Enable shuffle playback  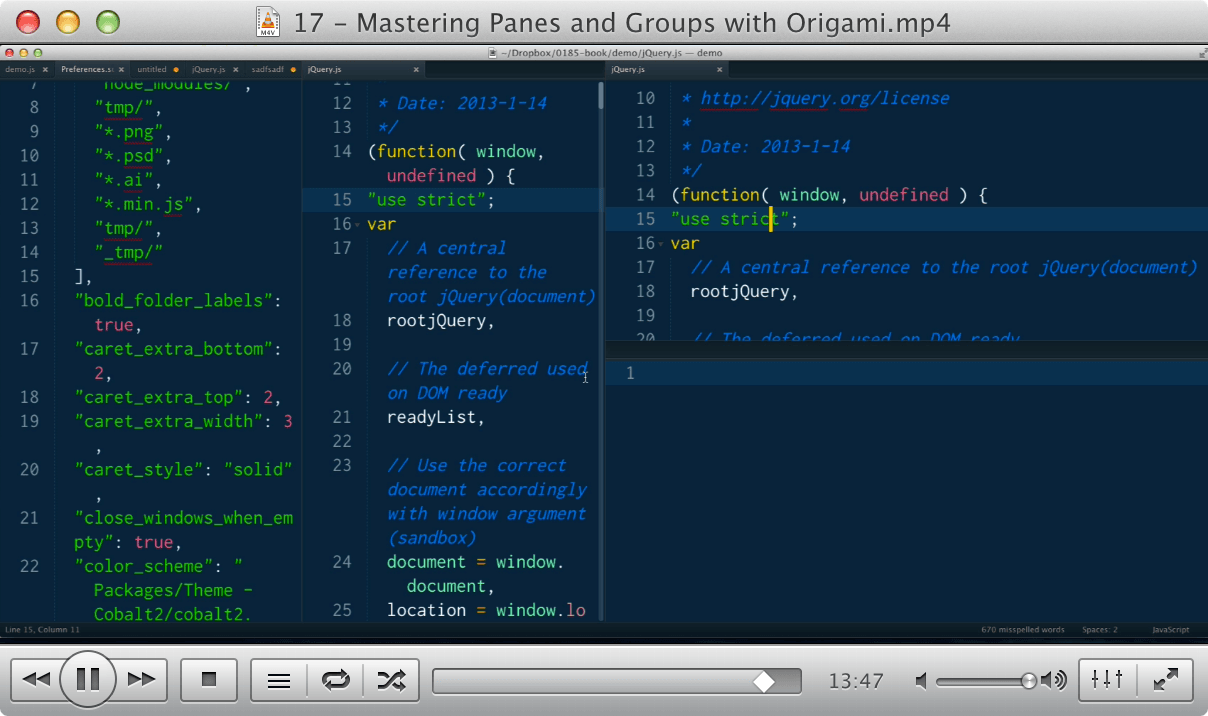[392, 679]
